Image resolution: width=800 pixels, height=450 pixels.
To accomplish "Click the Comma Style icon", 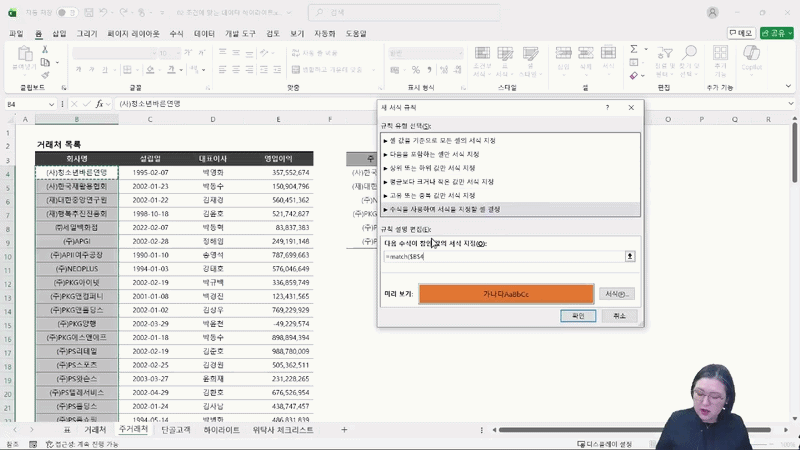I will coord(429,70).
